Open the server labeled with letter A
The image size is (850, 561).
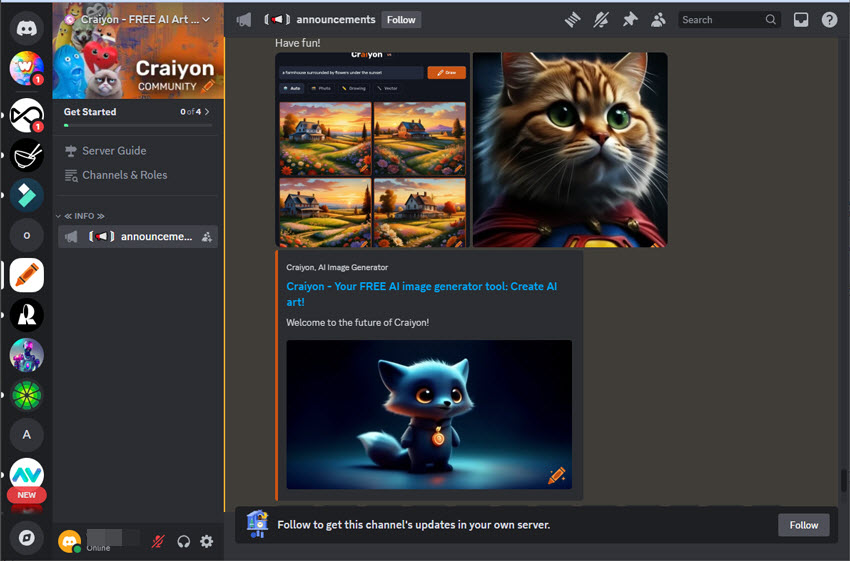(x=26, y=435)
